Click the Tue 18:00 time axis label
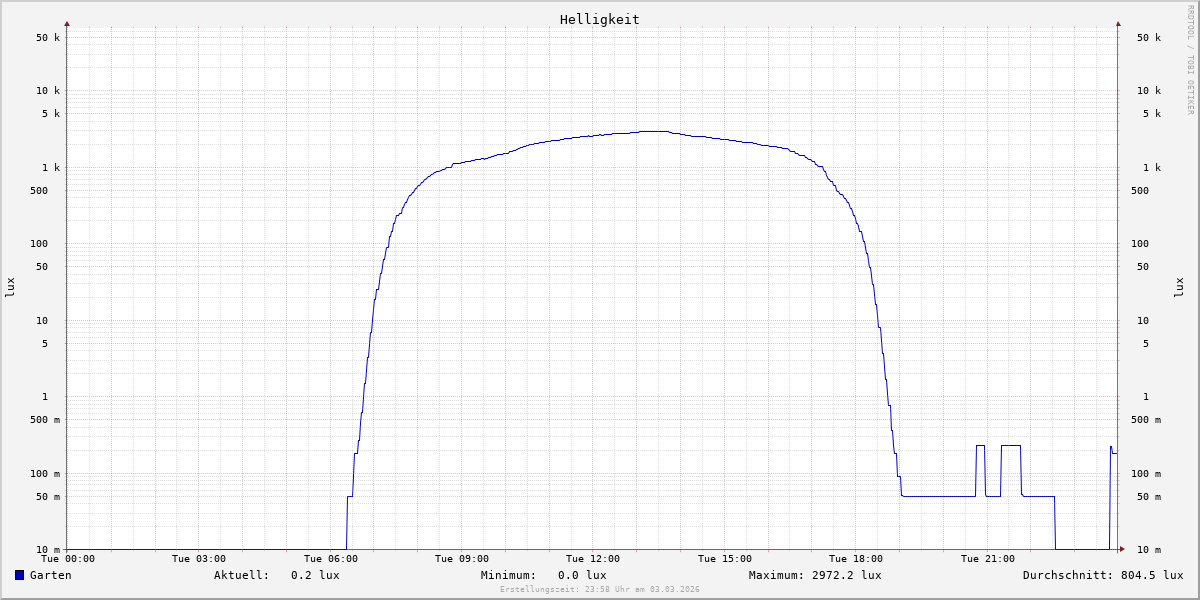The height and width of the screenshot is (600, 1200). [x=856, y=559]
